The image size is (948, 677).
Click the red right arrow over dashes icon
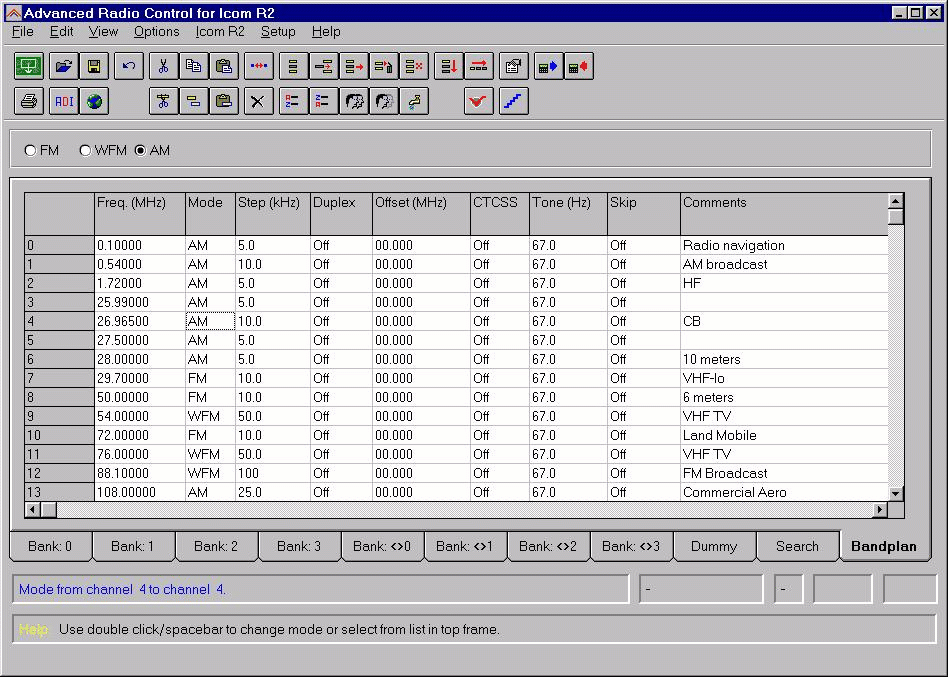coord(479,66)
